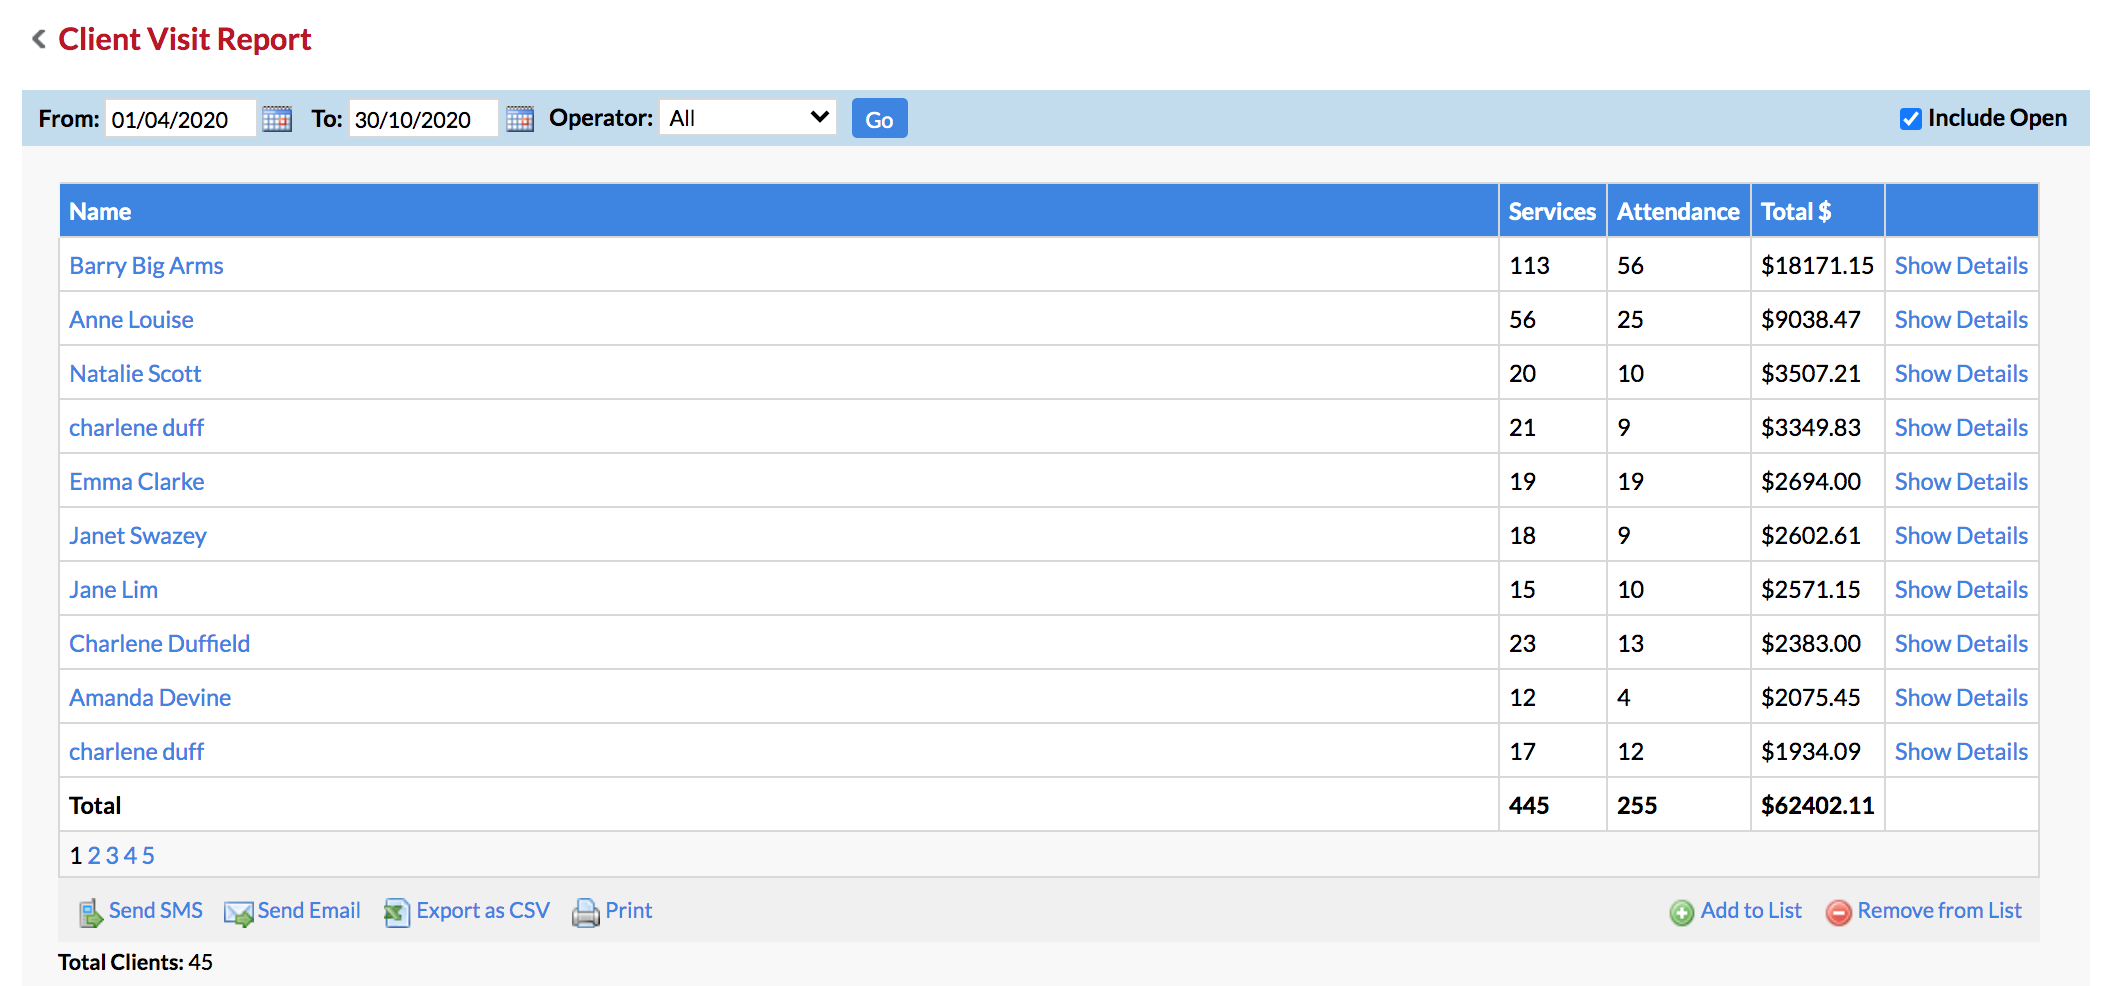Click the Attendance column header

coord(1678,212)
